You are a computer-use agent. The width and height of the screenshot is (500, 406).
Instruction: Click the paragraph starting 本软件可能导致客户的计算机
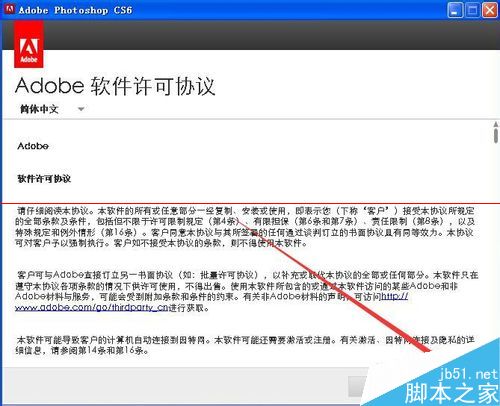(245, 345)
